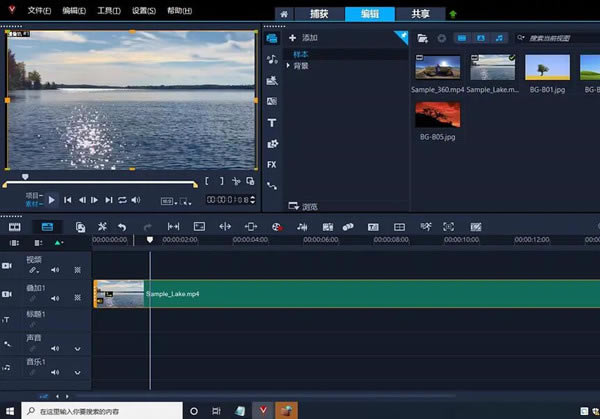Open the FX filter library

pyautogui.click(x=272, y=164)
